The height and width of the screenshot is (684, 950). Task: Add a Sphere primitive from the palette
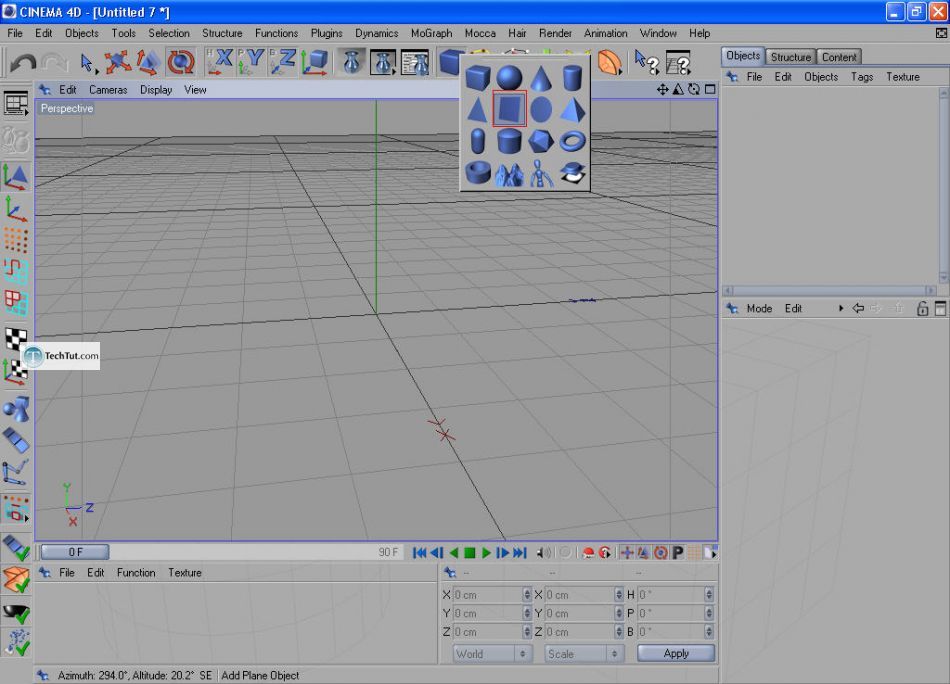(x=509, y=78)
